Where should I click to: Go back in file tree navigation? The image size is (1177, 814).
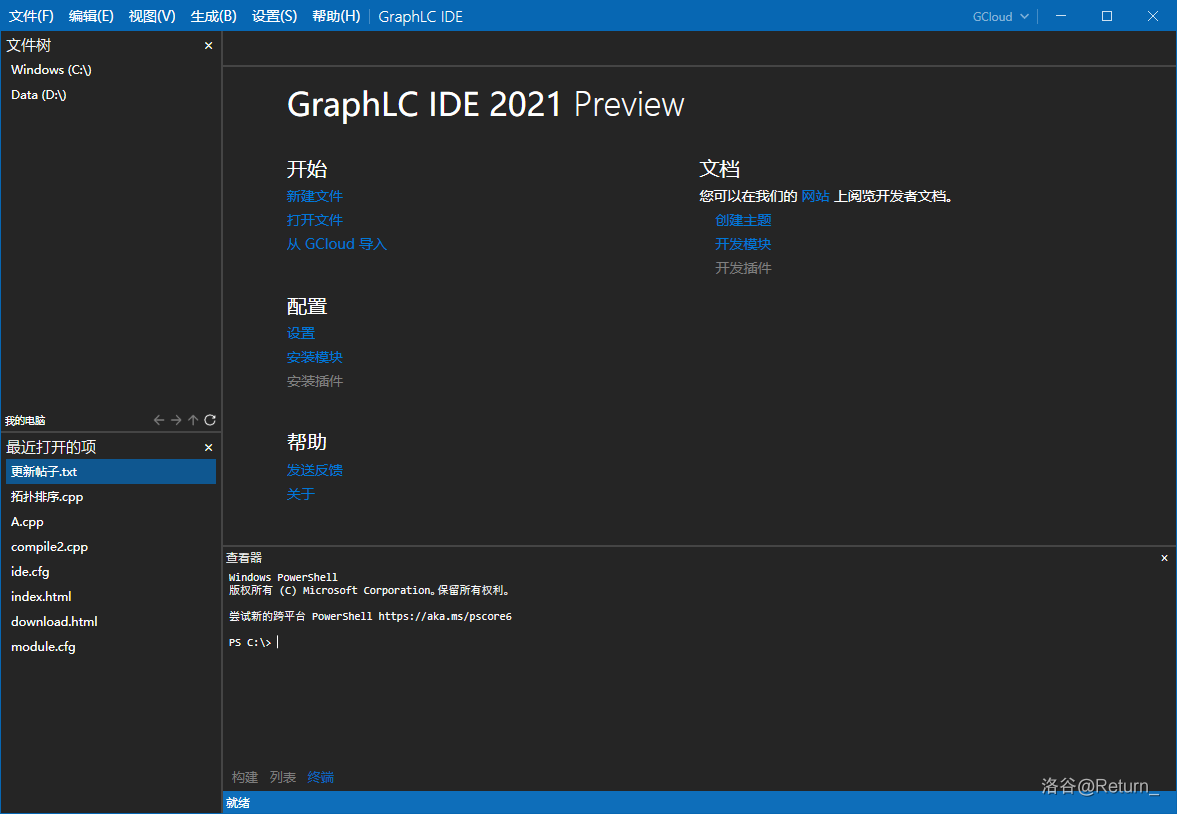tap(158, 420)
